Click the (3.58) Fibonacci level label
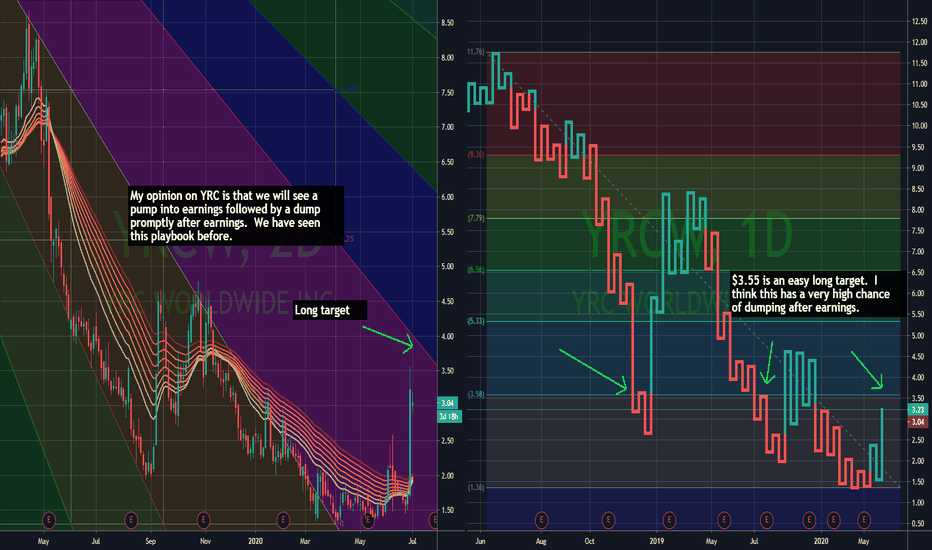Viewport: 932px width, 550px height. [476, 394]
